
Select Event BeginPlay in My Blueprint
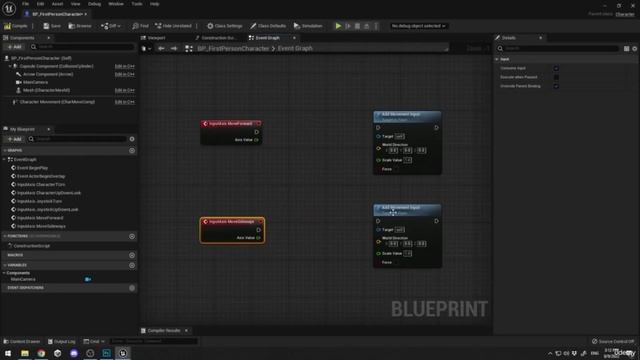click(32, 168)
